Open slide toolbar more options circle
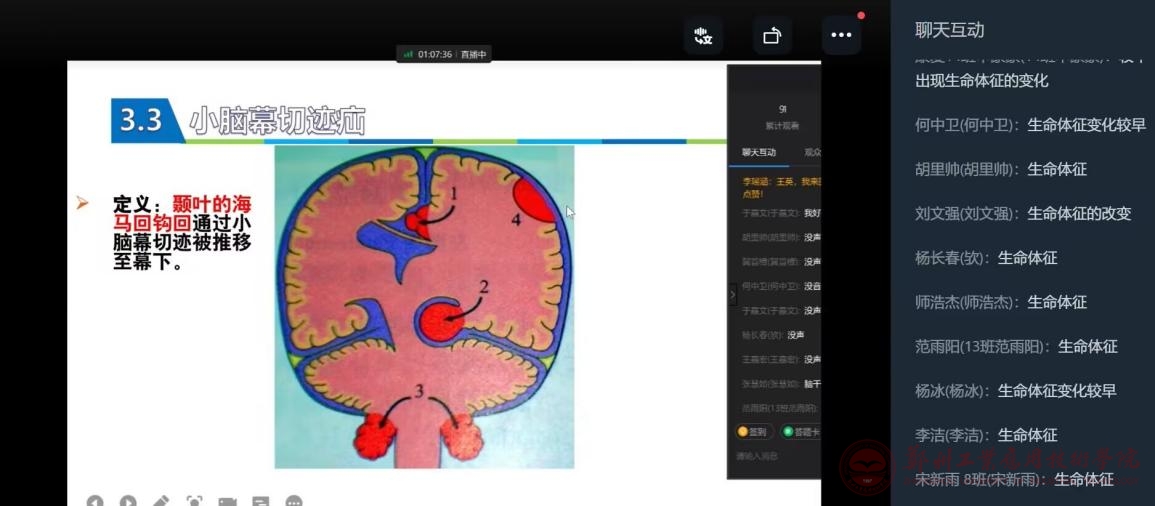Screen dimensions: 1155x506 tap(294, 501)
